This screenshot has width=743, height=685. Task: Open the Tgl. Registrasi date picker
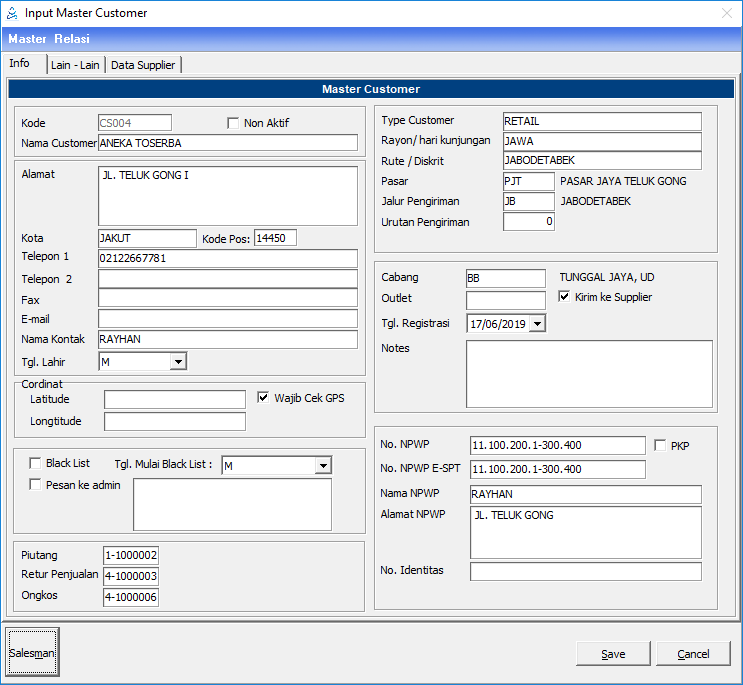click(538, 323)
